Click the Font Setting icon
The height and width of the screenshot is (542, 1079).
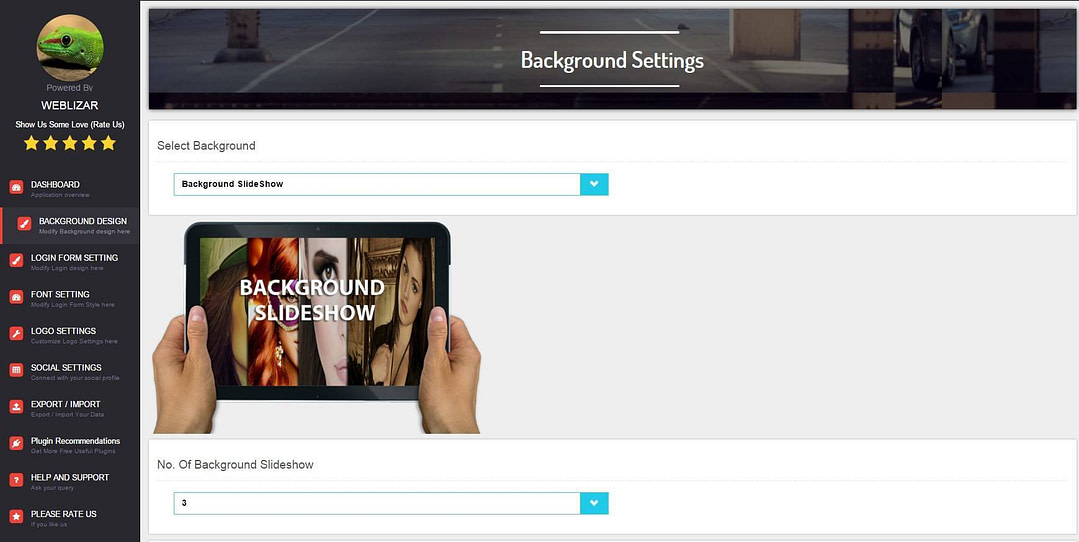point(16,297)
